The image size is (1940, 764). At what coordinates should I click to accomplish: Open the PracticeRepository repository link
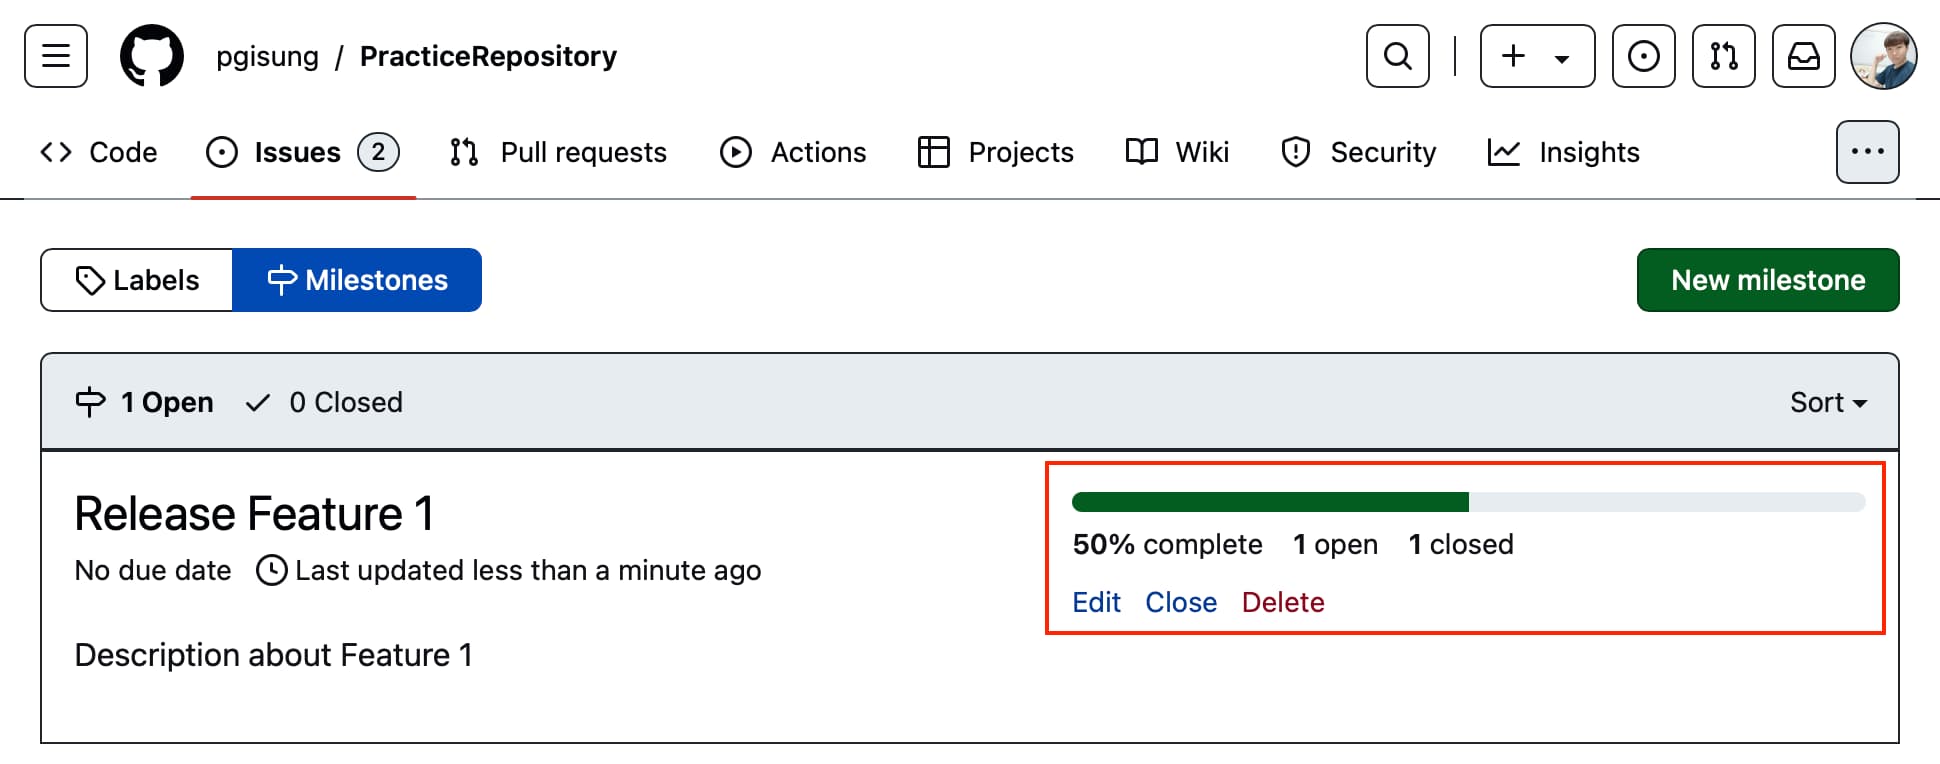(x=488, y=56)
